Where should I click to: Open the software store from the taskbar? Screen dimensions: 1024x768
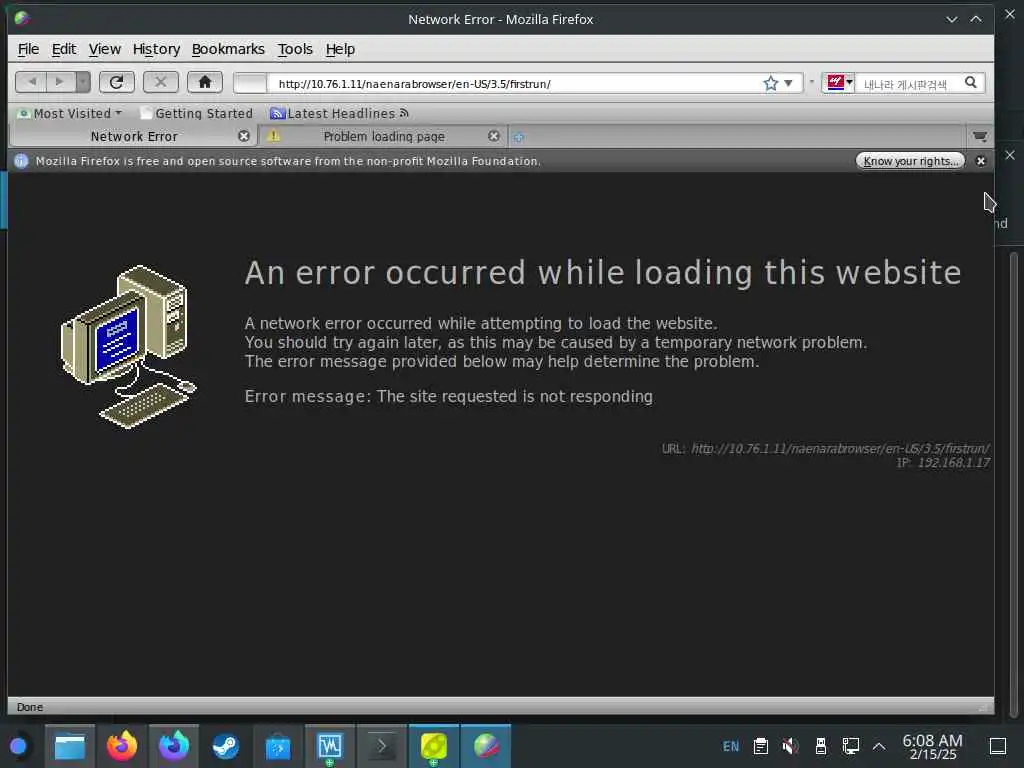tap(278, 746)
